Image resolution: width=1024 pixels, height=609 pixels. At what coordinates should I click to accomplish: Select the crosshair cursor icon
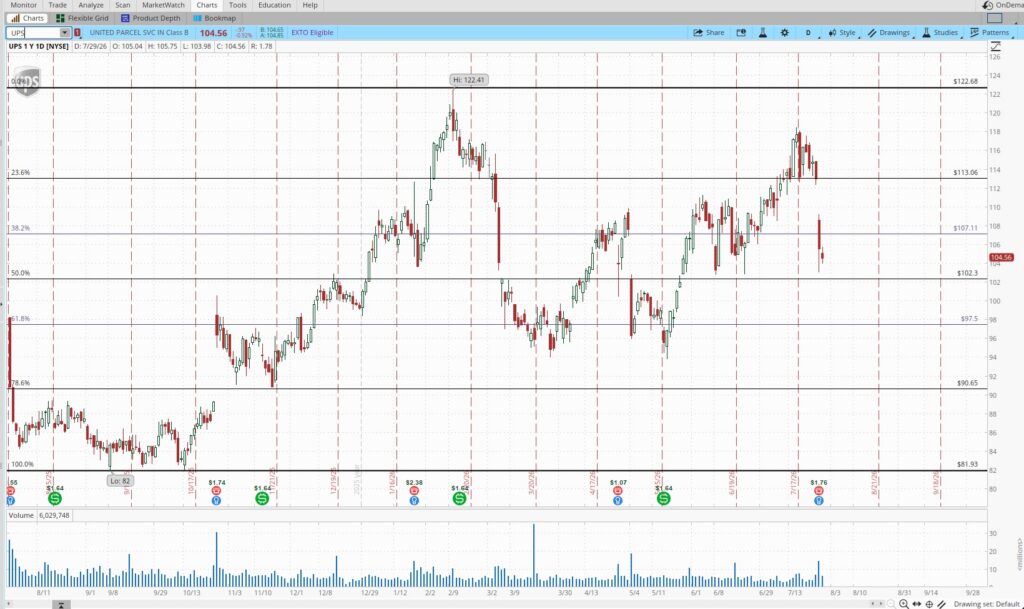(929, 604)
